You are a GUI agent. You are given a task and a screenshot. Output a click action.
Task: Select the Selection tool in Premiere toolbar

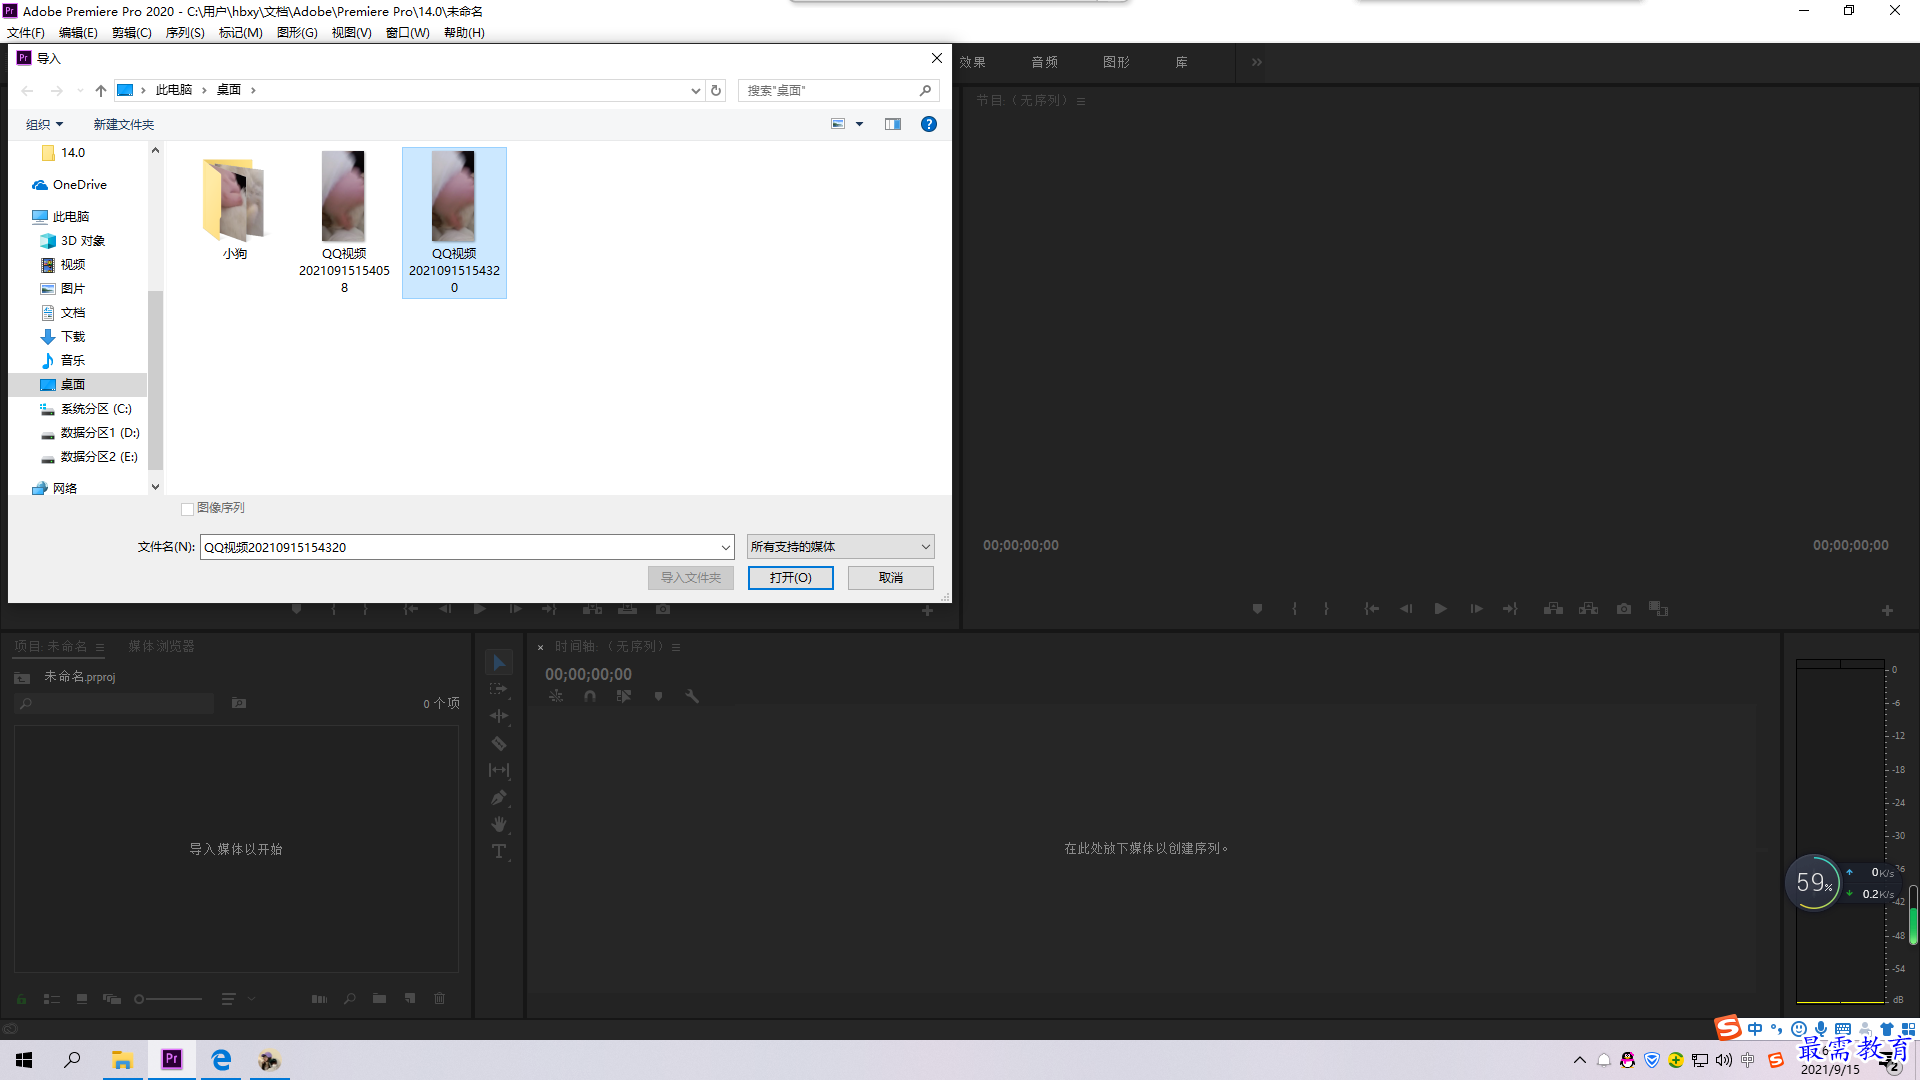[x=499, y=663]
